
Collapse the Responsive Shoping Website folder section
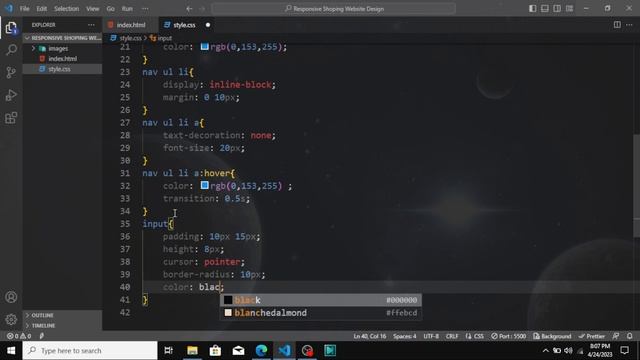(62, 38)
